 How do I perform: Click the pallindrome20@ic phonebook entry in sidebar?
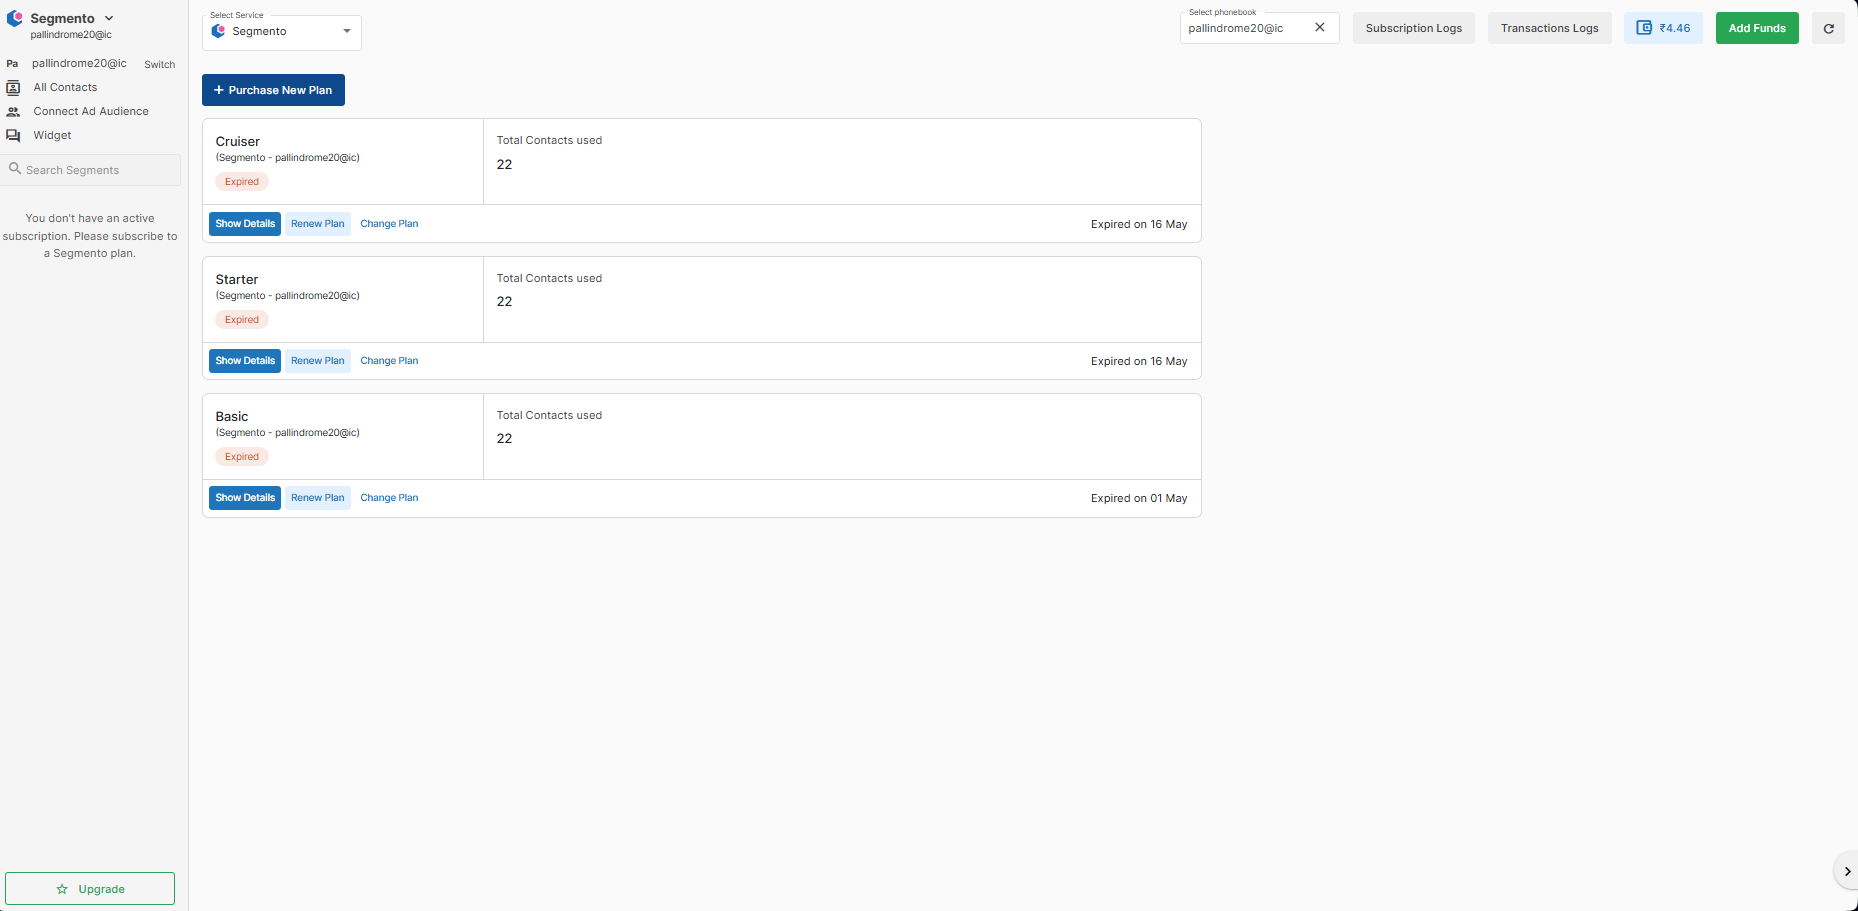point(79,63)
